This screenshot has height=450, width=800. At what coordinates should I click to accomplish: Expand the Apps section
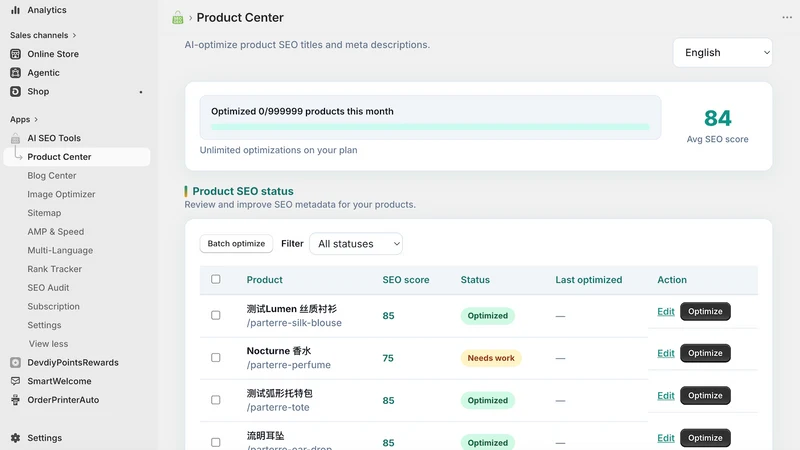[x=23, y=119]
